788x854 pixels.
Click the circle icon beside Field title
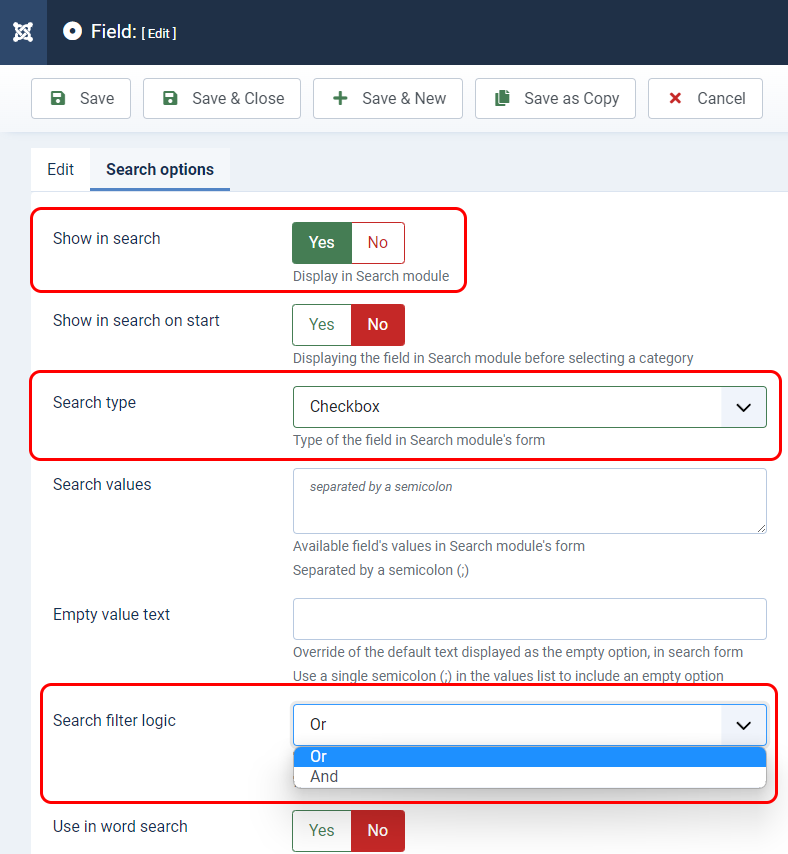point(72,32)
